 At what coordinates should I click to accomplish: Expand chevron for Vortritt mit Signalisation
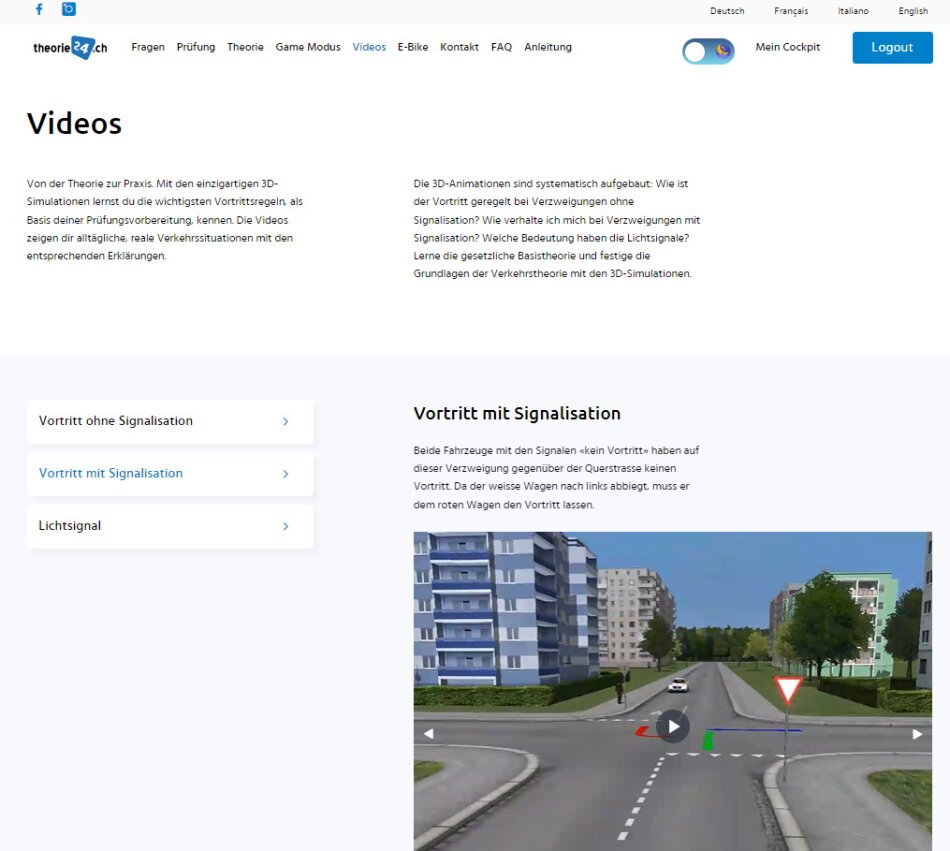point(285,474)
